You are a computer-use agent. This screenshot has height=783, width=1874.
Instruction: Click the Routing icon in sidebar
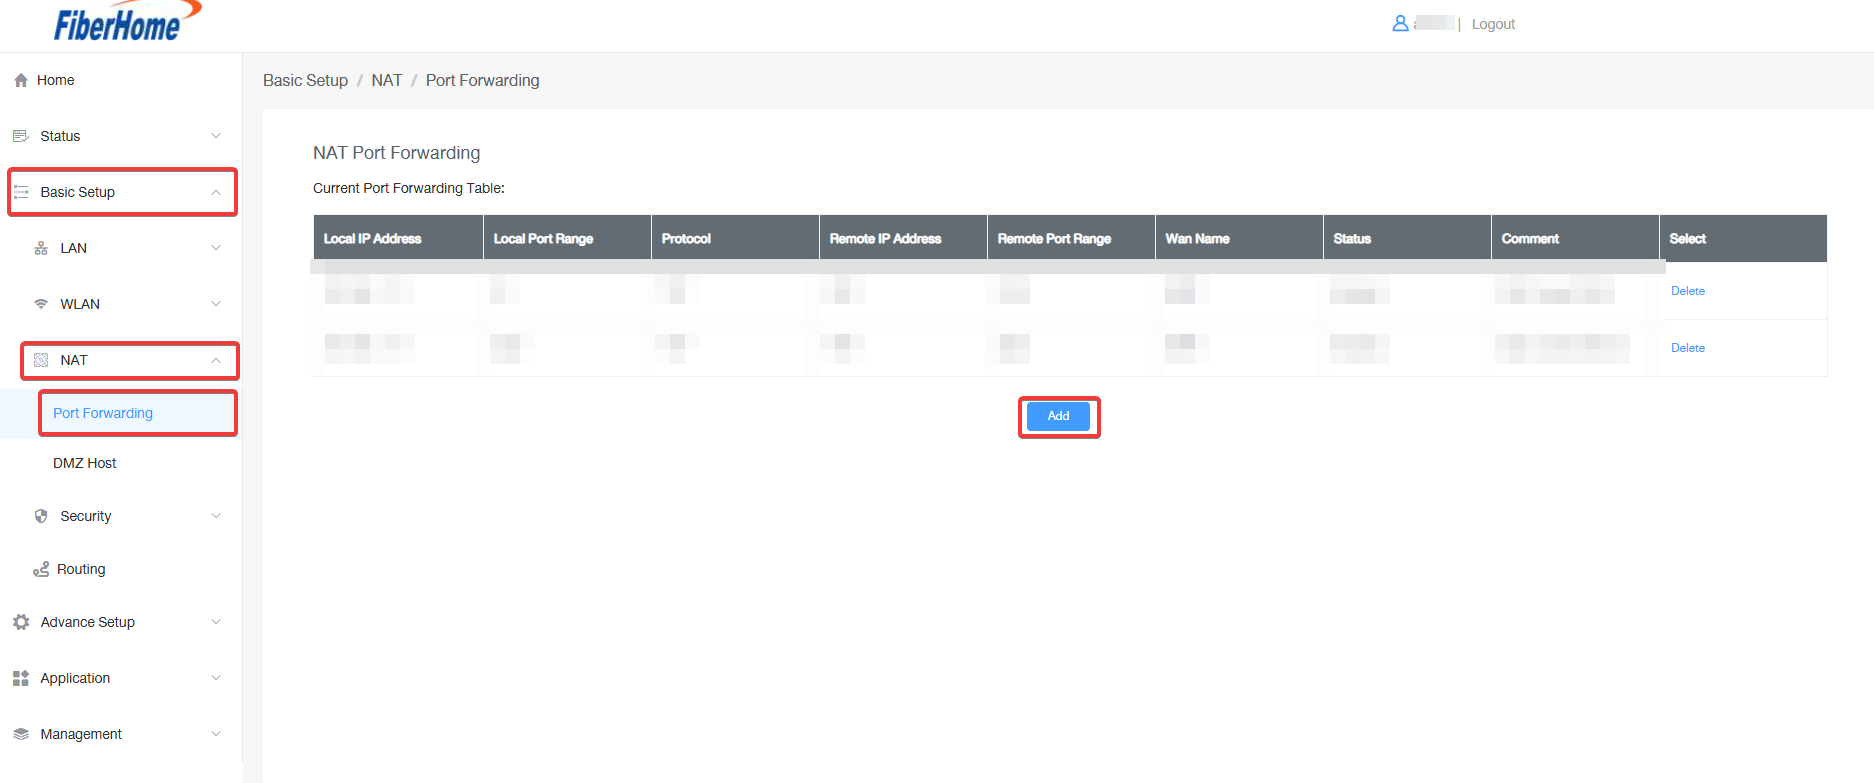pos(41,569)
